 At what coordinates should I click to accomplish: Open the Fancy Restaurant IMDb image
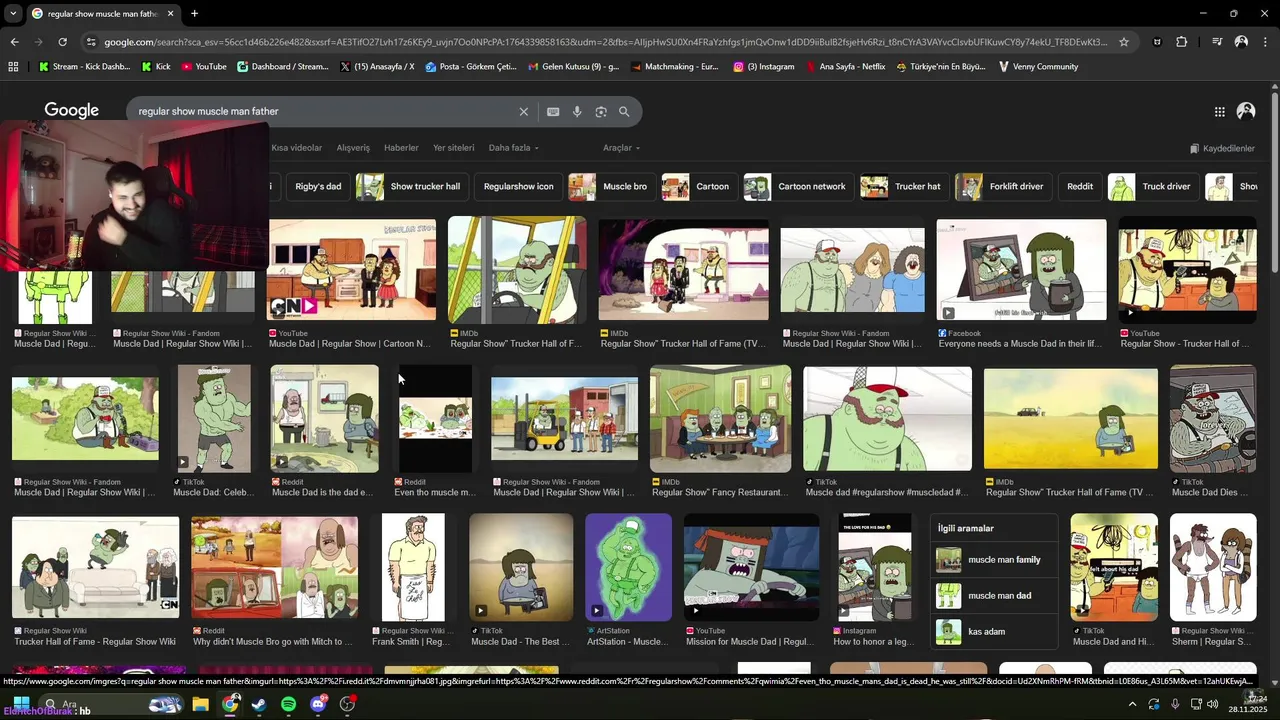(720, 419)
